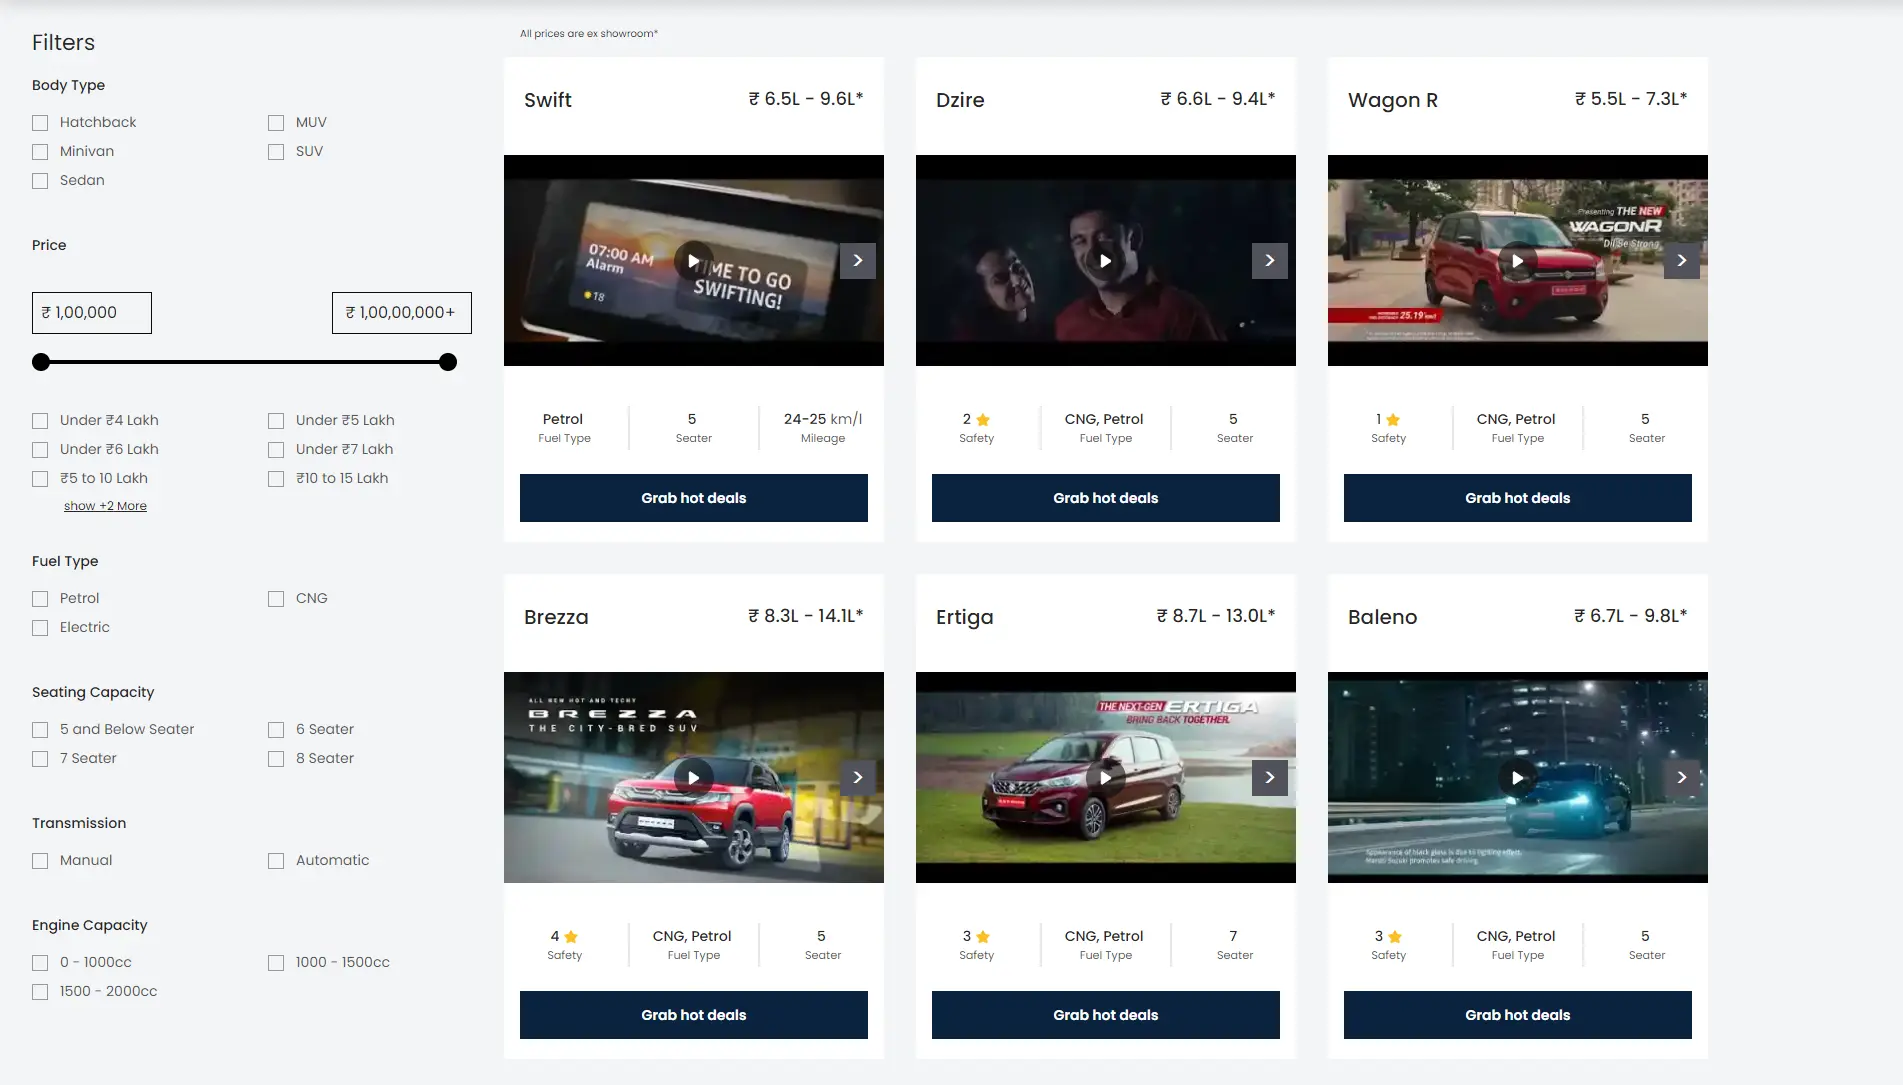Check the SUV body type filter
The width and height of the screenshot is (1903, 1085).
point(276,152)
